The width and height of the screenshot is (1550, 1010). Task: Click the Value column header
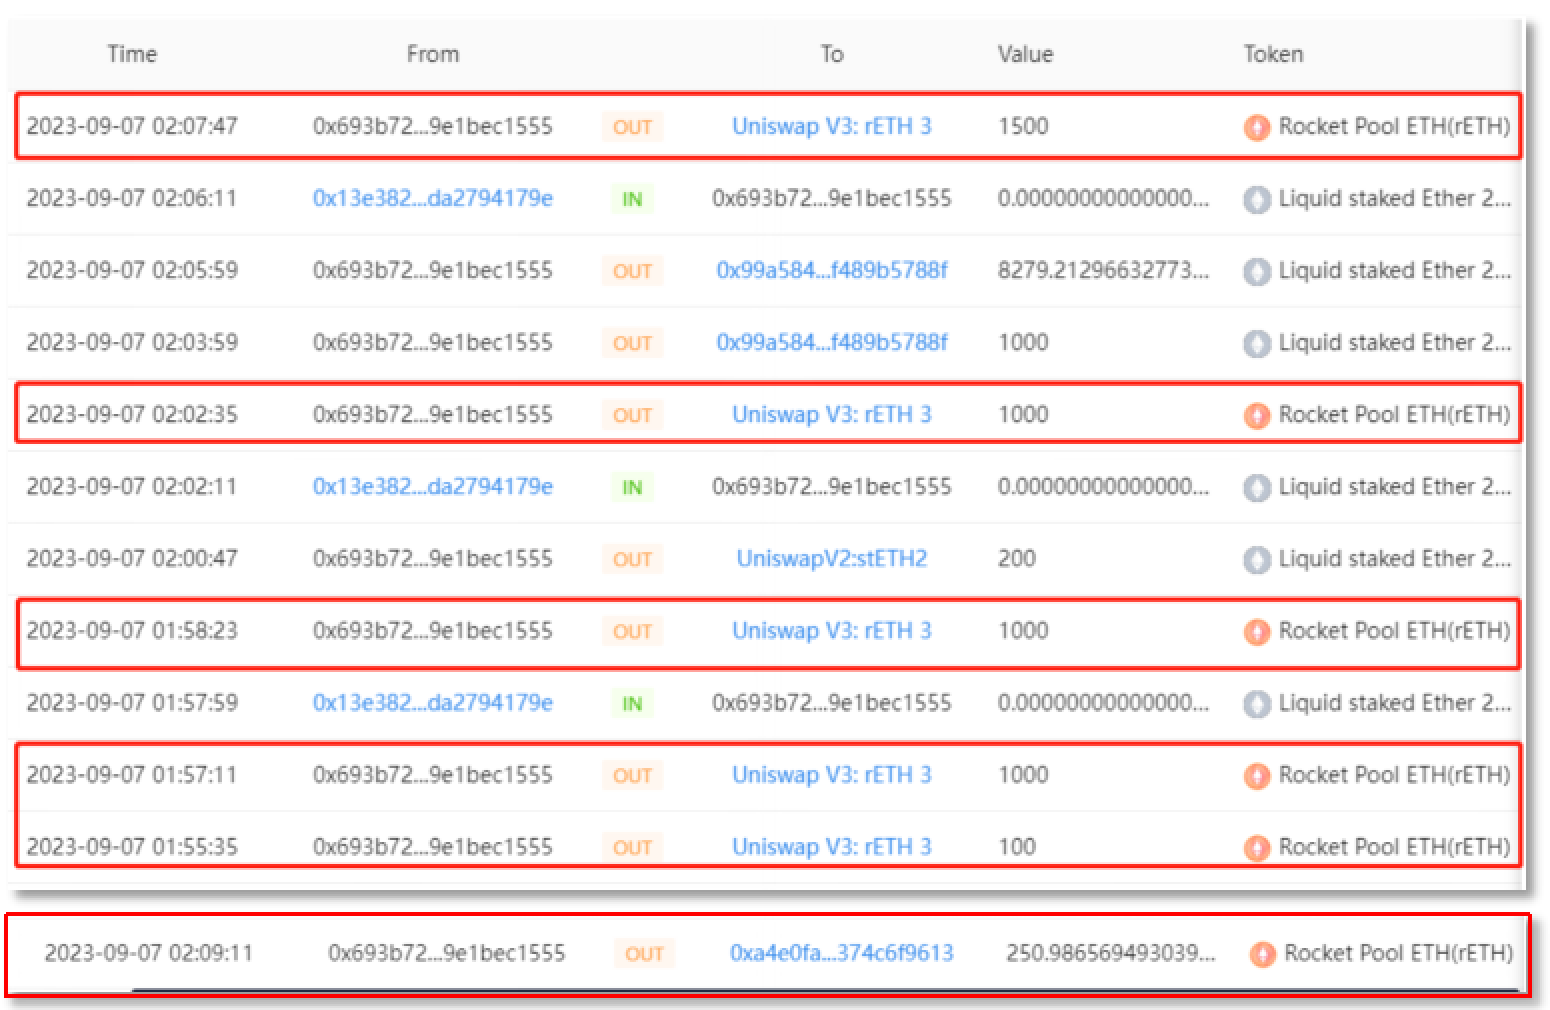(1025, 54)
